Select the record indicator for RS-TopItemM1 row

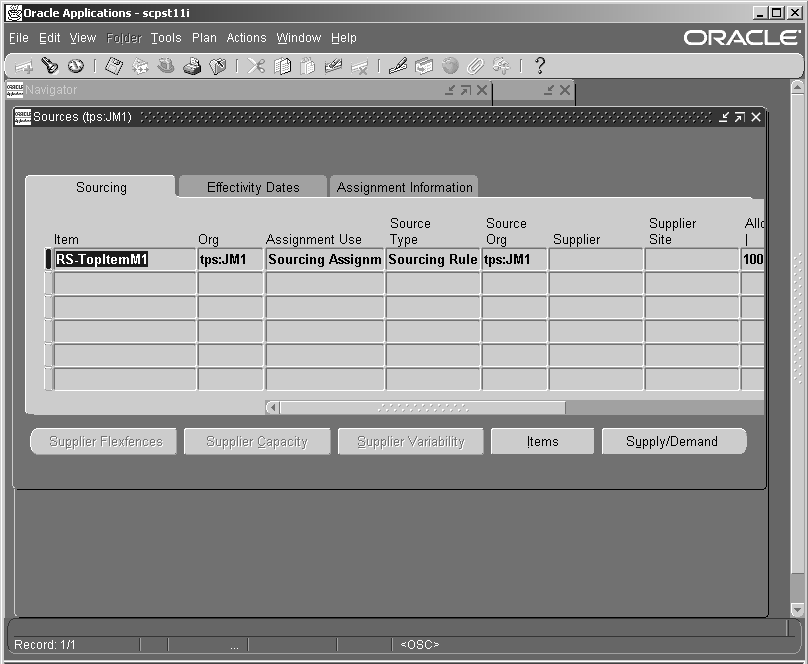pyautogui.click(x=48, y=260)
